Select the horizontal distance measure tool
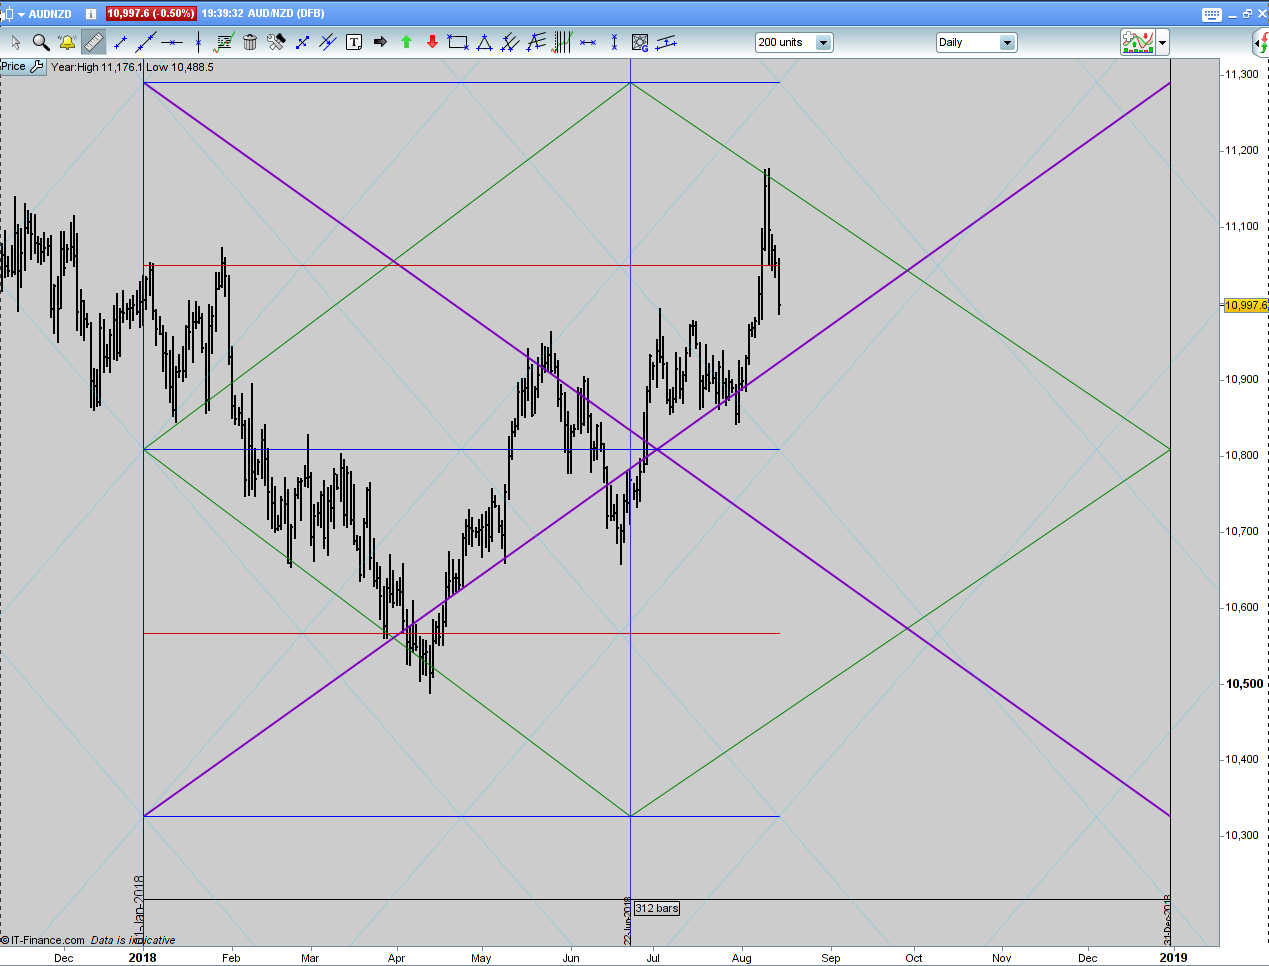The height and width of the screenshot is (966, 1269). point(588,42)
